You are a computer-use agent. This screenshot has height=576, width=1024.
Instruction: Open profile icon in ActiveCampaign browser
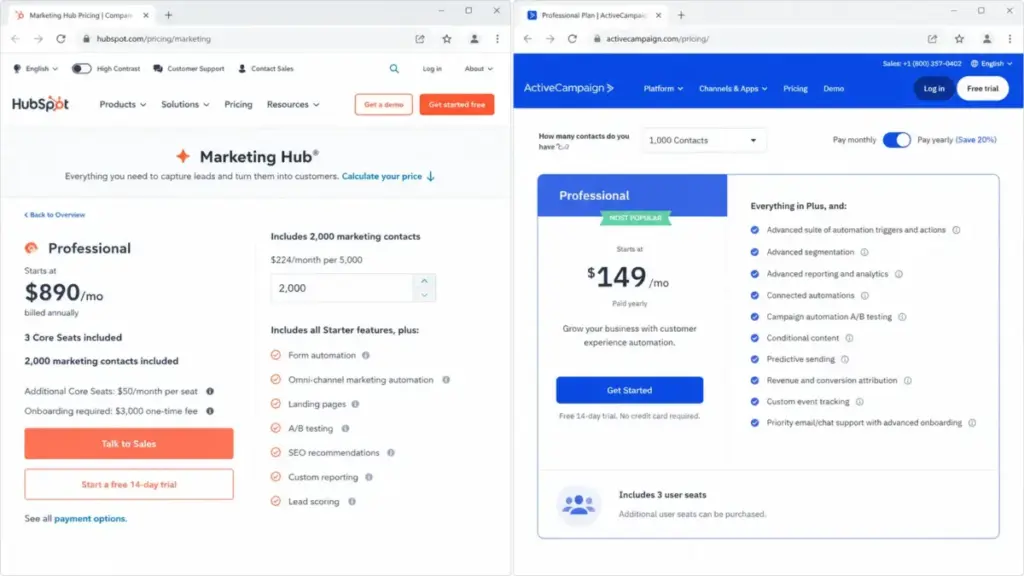987,39
